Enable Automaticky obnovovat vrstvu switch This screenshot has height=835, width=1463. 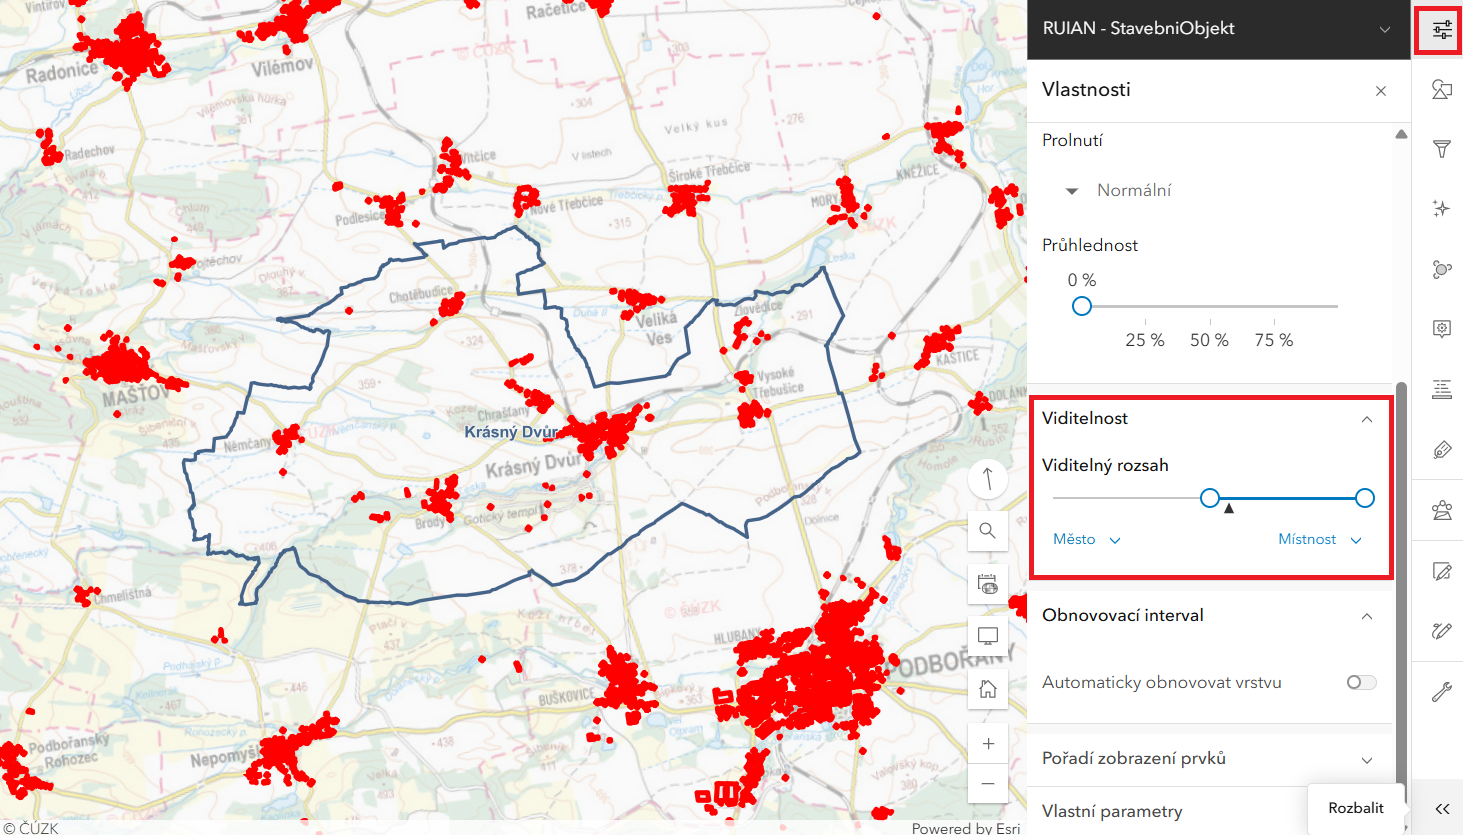click(x=1361, y=682)
